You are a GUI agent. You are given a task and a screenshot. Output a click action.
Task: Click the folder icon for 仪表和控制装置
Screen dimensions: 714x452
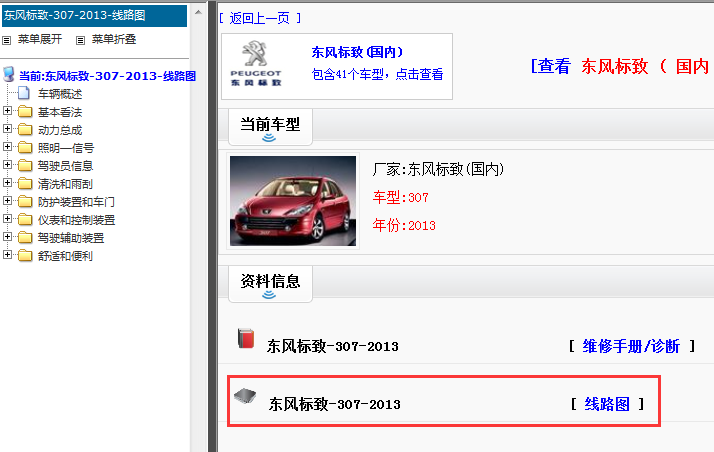pyautogui.click(x=25, y=220)
